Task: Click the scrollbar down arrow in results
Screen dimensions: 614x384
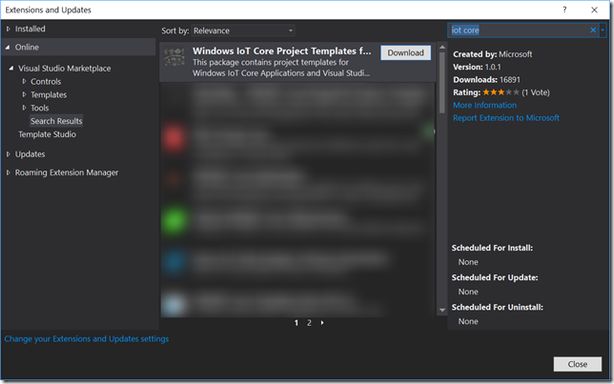Action: point(442,310)
